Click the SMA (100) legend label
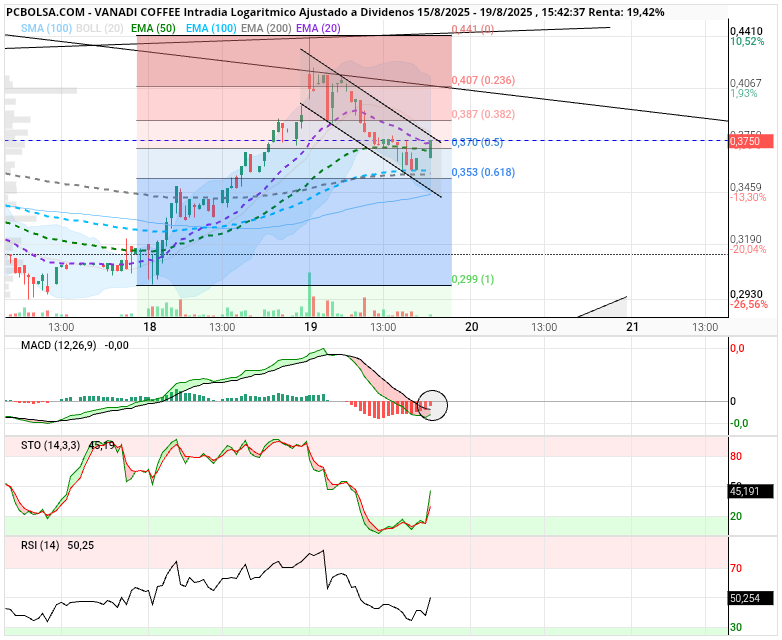The image size is (782, 640). pyautogui.click(x=46, y=28)
